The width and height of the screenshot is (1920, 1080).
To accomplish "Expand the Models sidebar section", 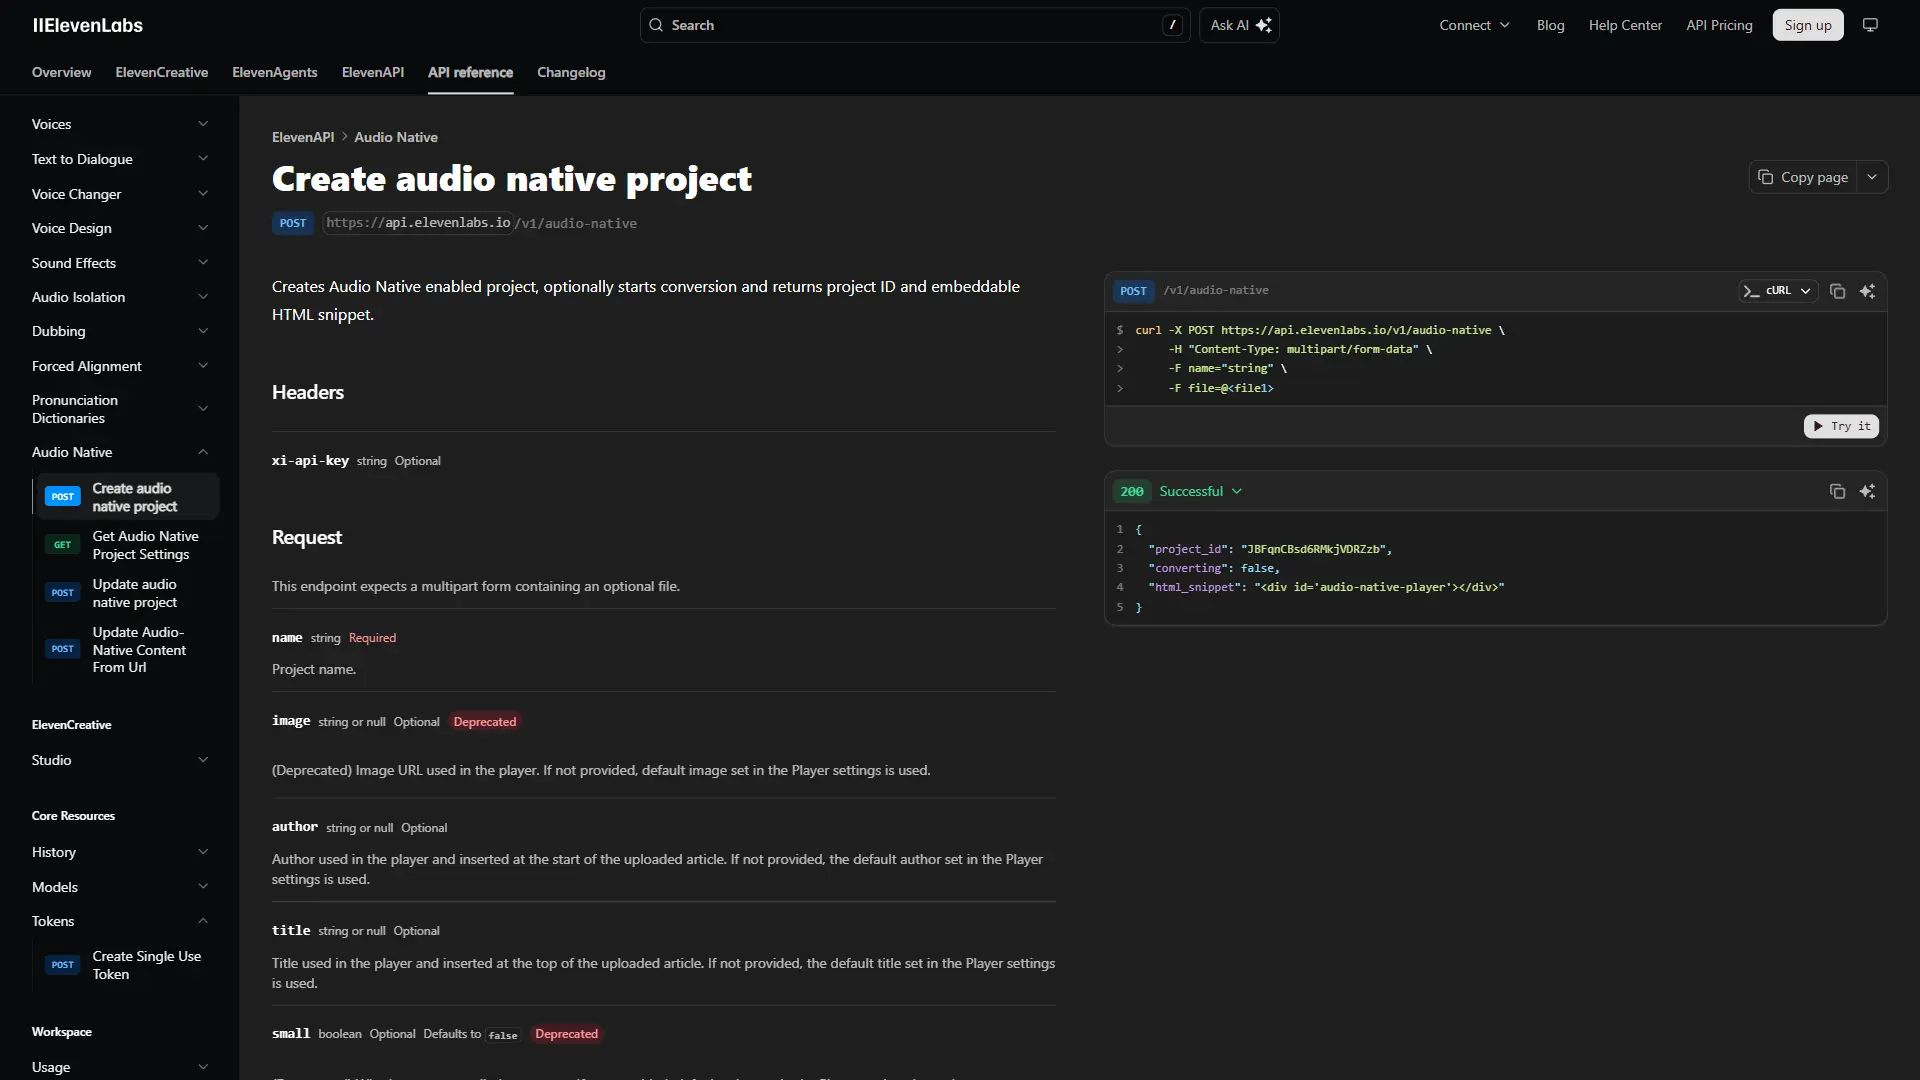I will [x=120, y=887].
